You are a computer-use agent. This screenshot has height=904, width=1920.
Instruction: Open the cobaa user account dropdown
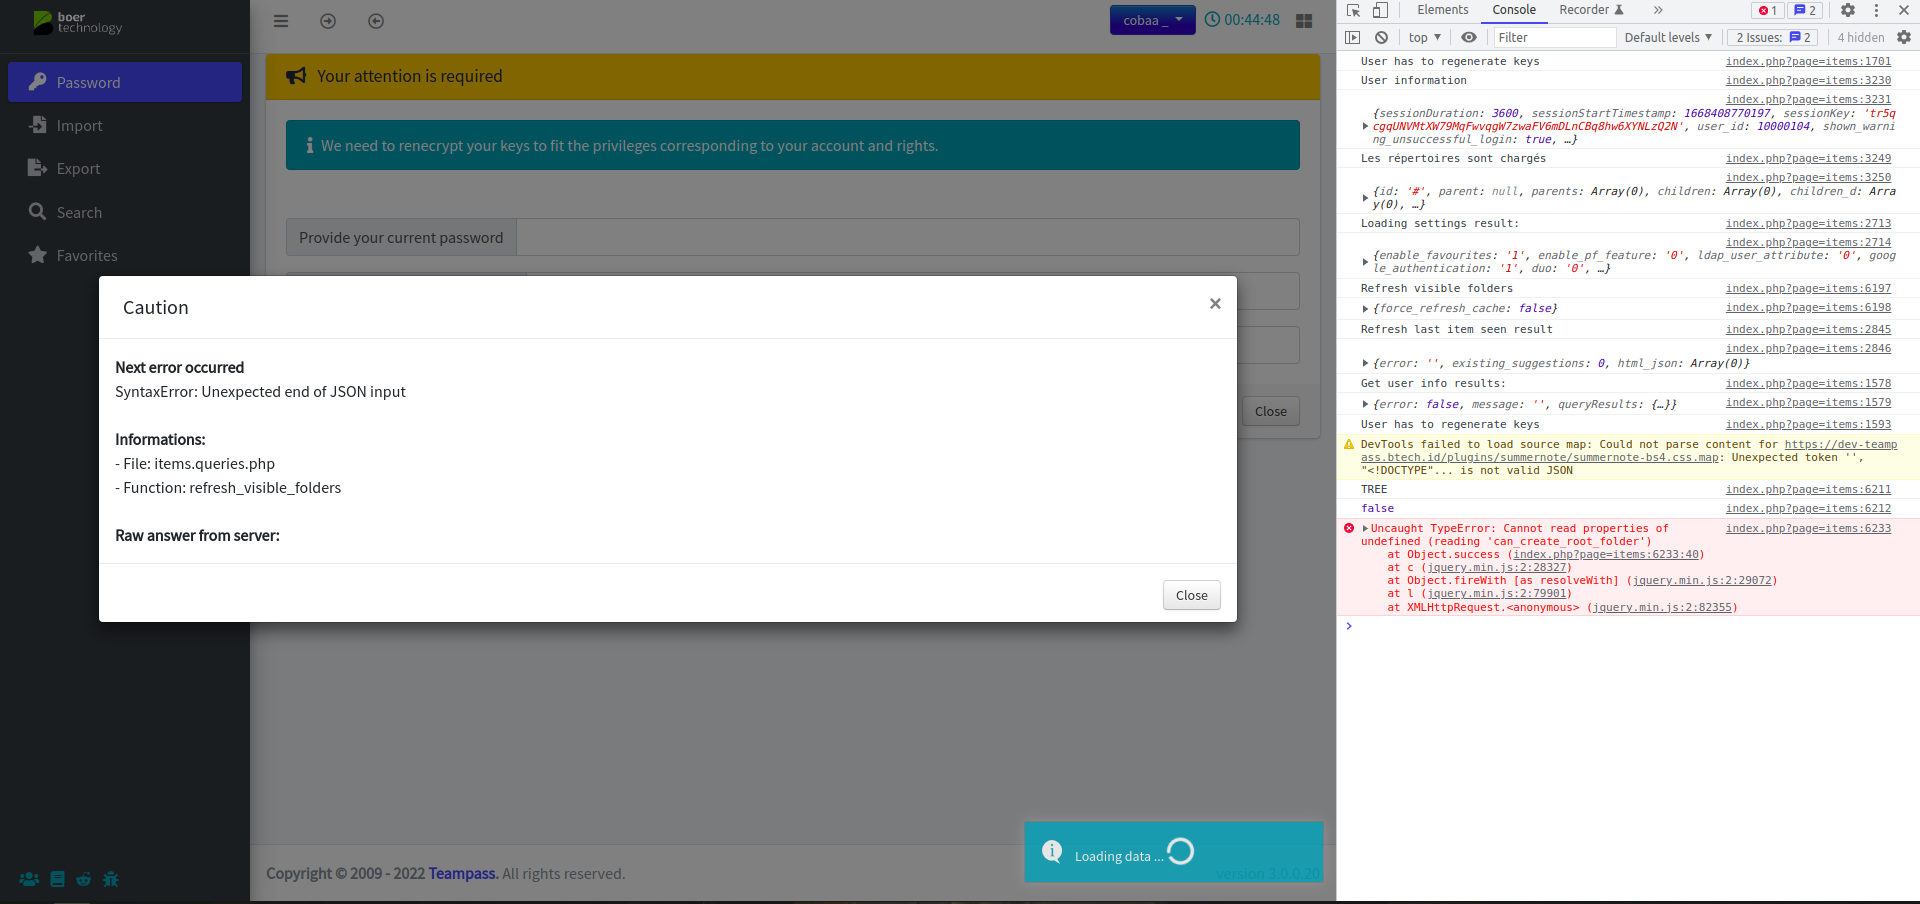click(x=1151, y=19)
